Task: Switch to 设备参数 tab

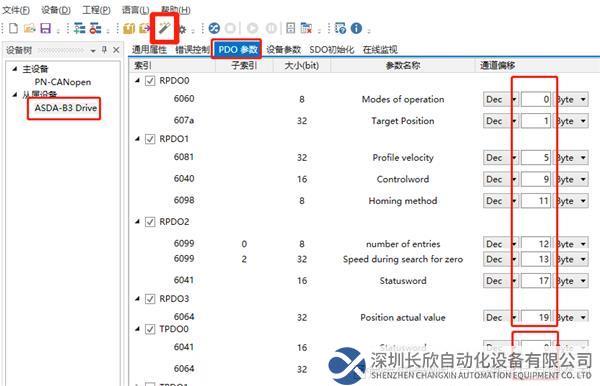Action: pos(284,49)
